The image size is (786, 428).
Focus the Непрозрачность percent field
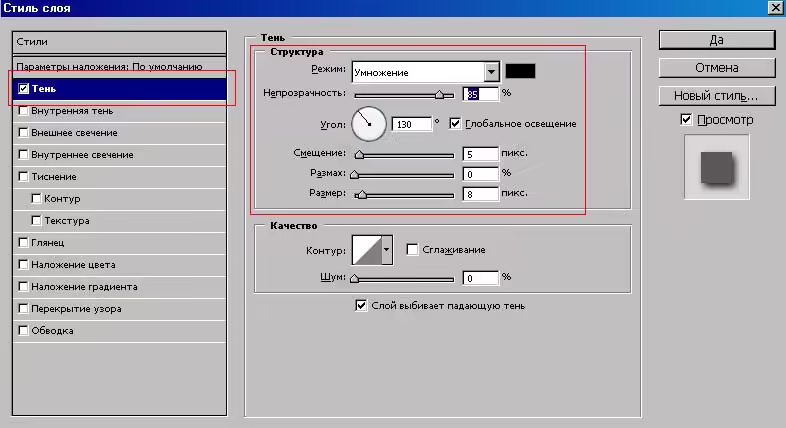tap(481, 94)
